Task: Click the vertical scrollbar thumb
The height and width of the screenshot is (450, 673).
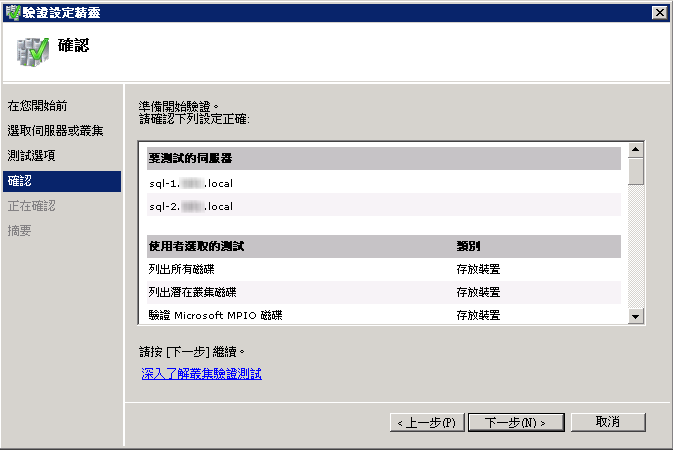Action: [636, 171]
